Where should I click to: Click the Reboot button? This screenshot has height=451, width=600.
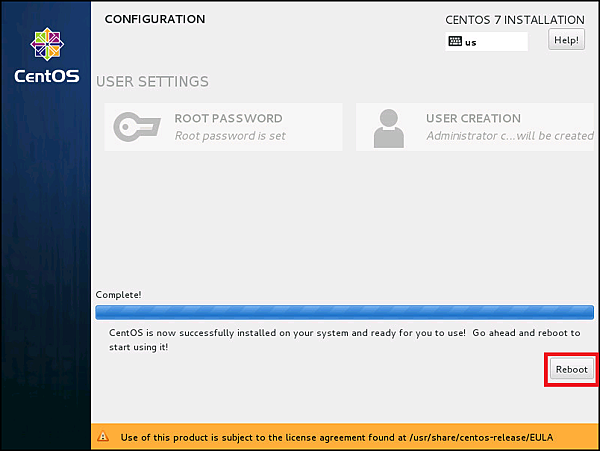click(572, 369)
